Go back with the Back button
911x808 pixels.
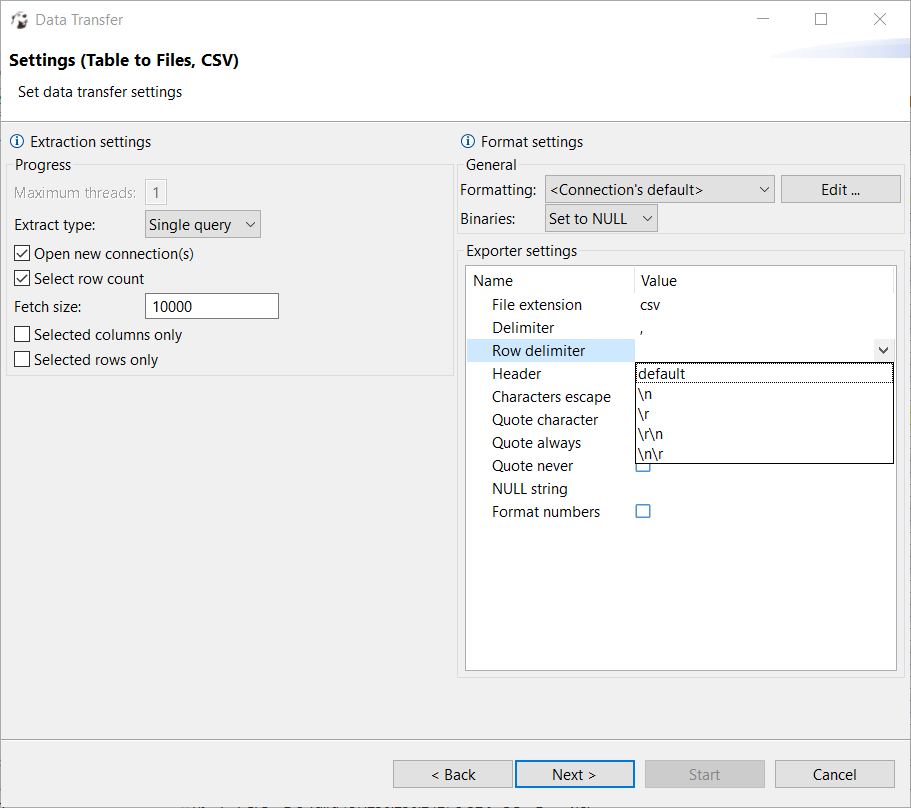point(452,773)
